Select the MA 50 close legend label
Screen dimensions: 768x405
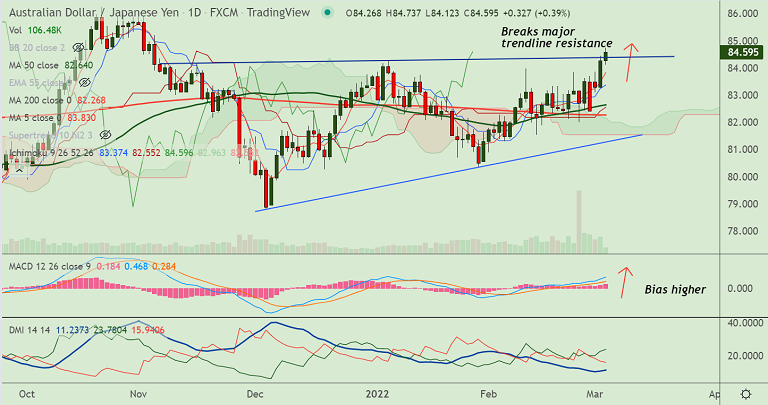pos(33,65)
